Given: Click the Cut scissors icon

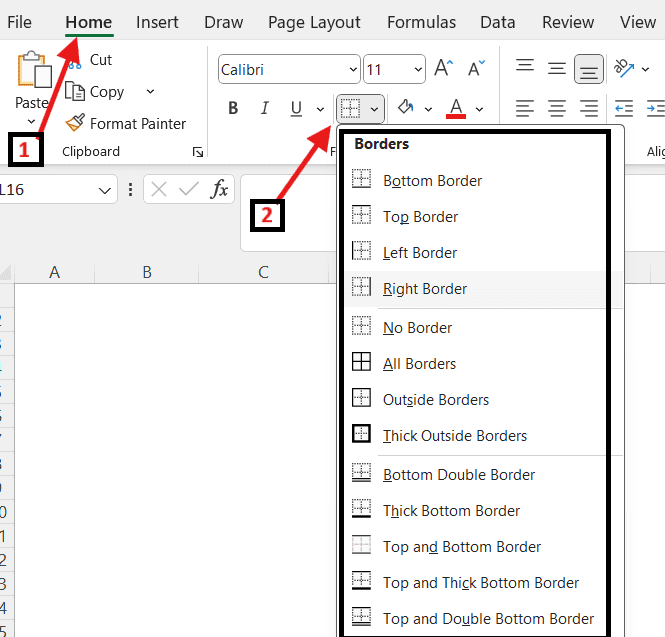Looking at the screenshot, I should click(75, 61).
